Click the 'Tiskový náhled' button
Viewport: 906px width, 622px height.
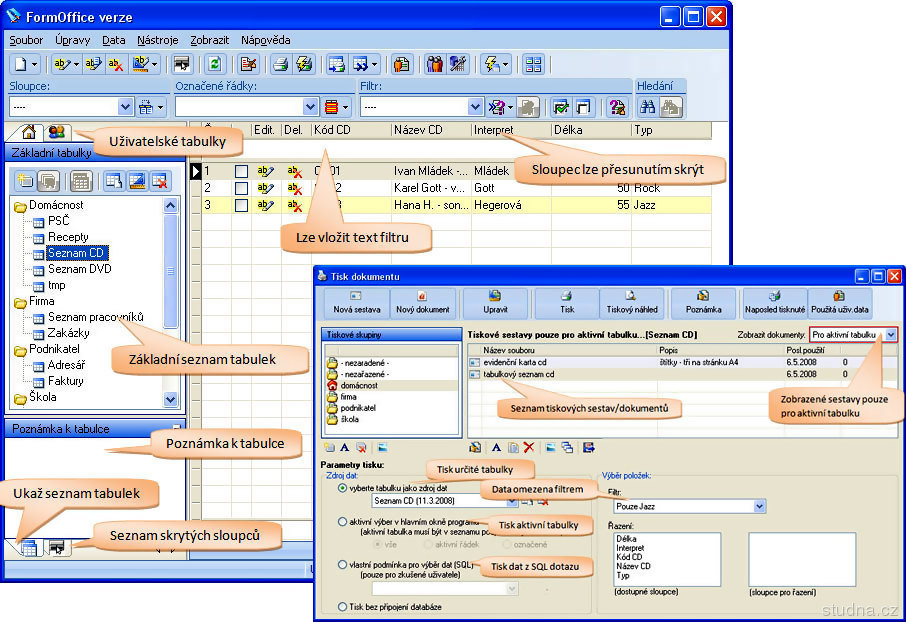(632, 303)
